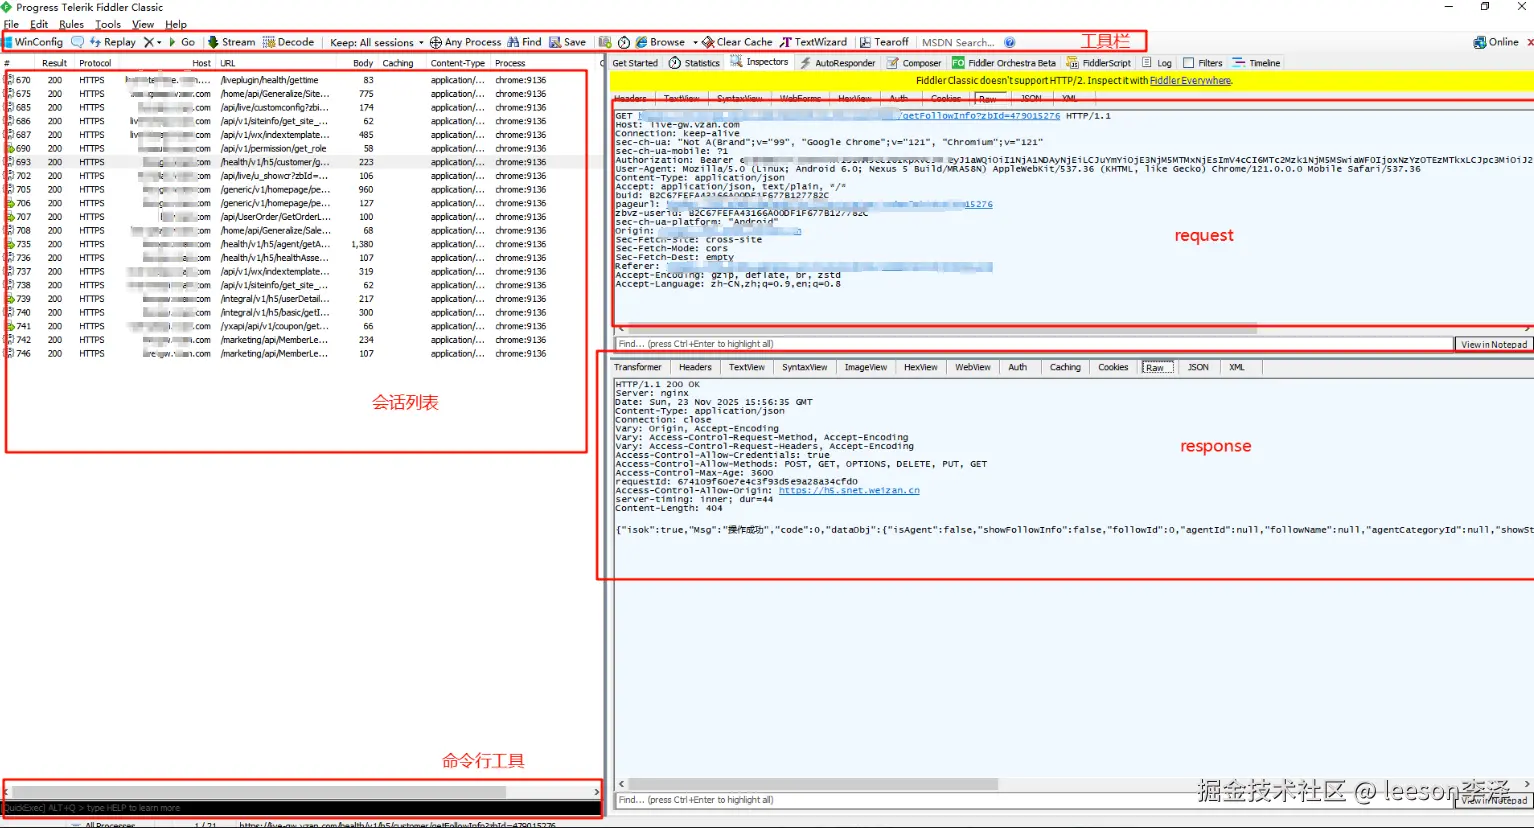Launch Browse in Internet Explorer
The image size is (1534, 828).
(x=660, y=42)
